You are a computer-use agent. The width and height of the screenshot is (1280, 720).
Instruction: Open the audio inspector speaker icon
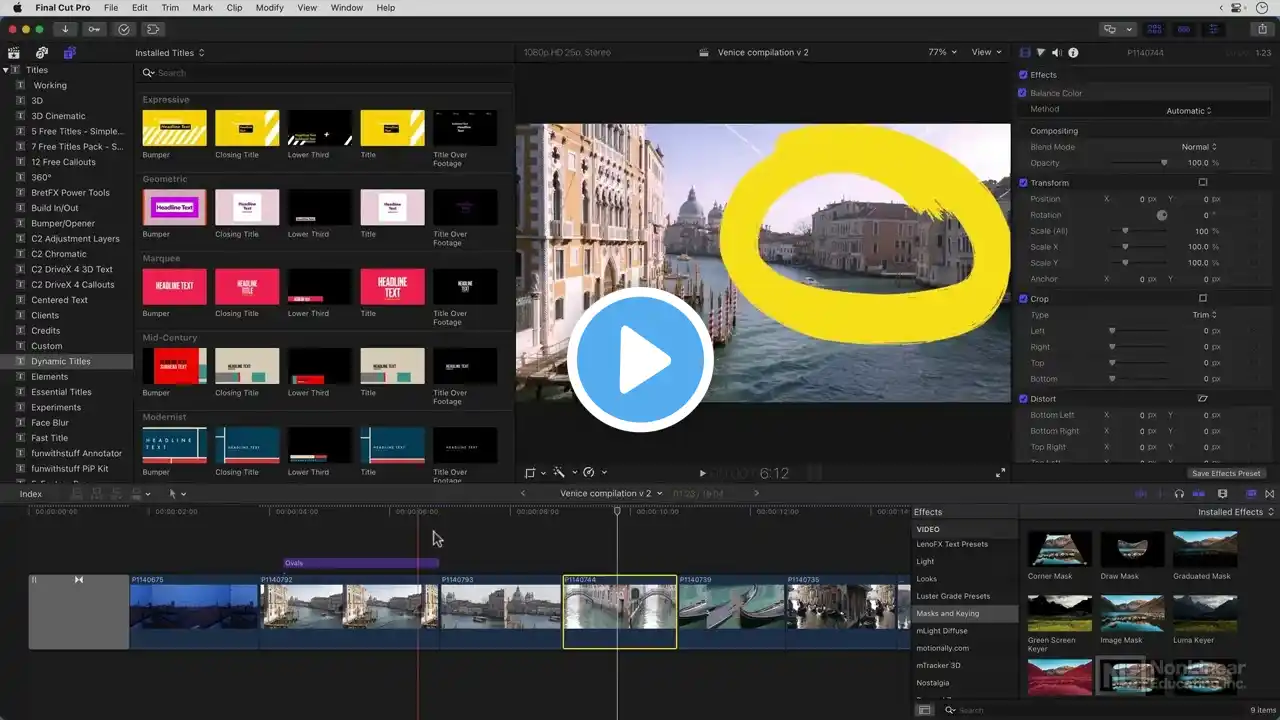pos(1057,53)
